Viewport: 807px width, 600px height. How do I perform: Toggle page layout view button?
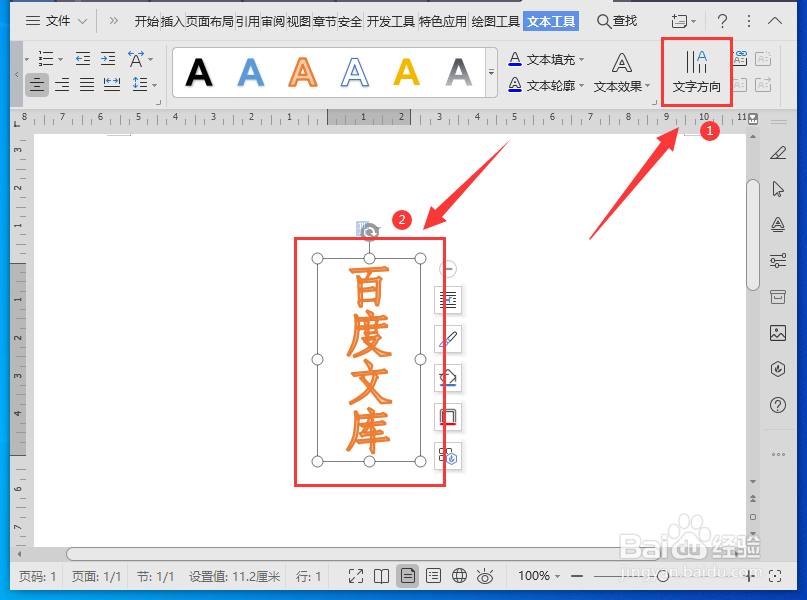[x=408, y=576]
